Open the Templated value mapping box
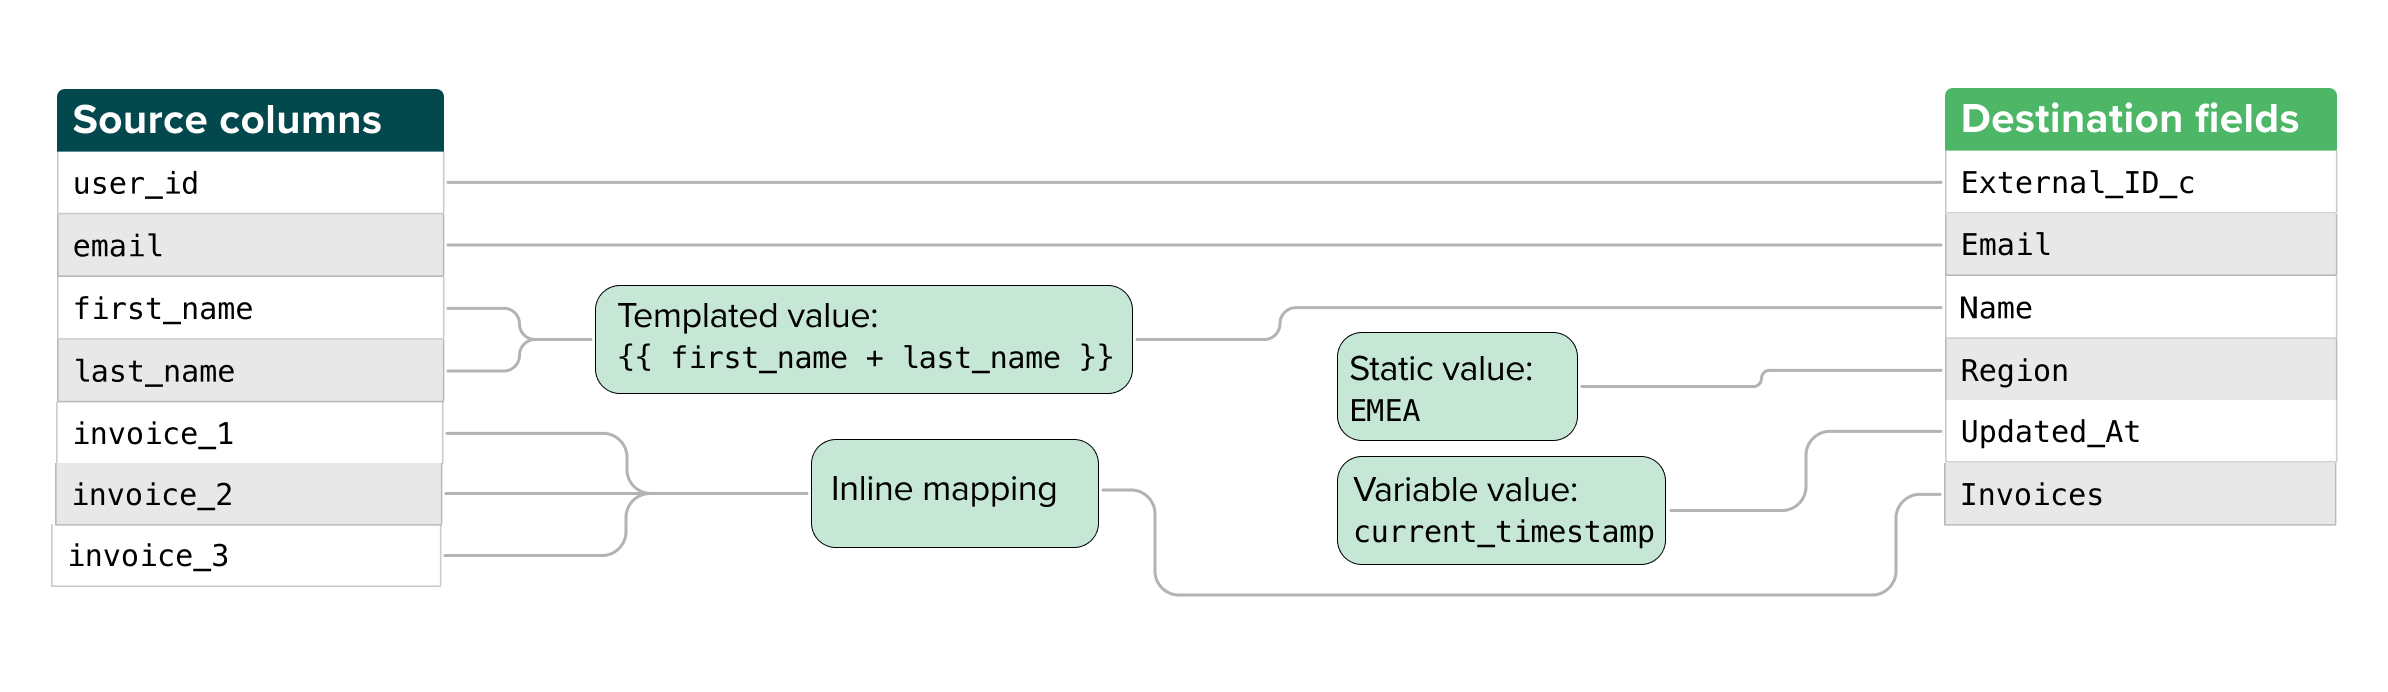The height and width of the screenshot is (692, 2388). [863, 339]
